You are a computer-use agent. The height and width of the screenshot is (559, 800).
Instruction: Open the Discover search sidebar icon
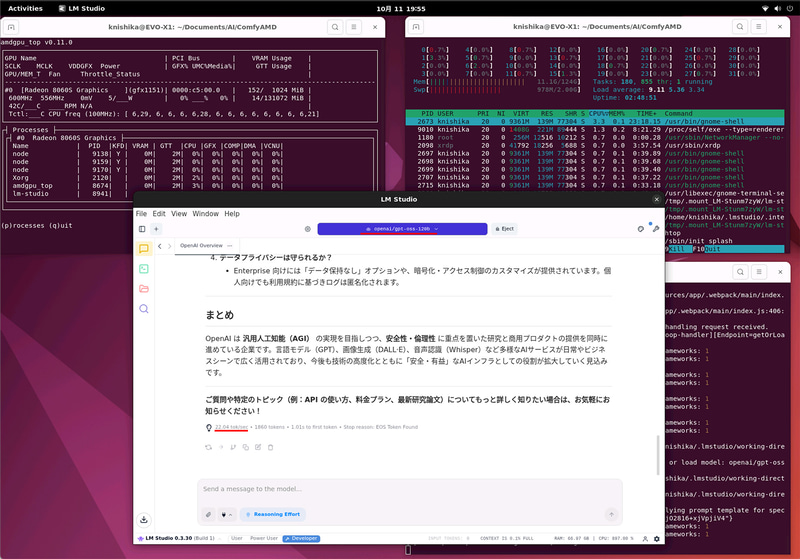click(144, 309)
